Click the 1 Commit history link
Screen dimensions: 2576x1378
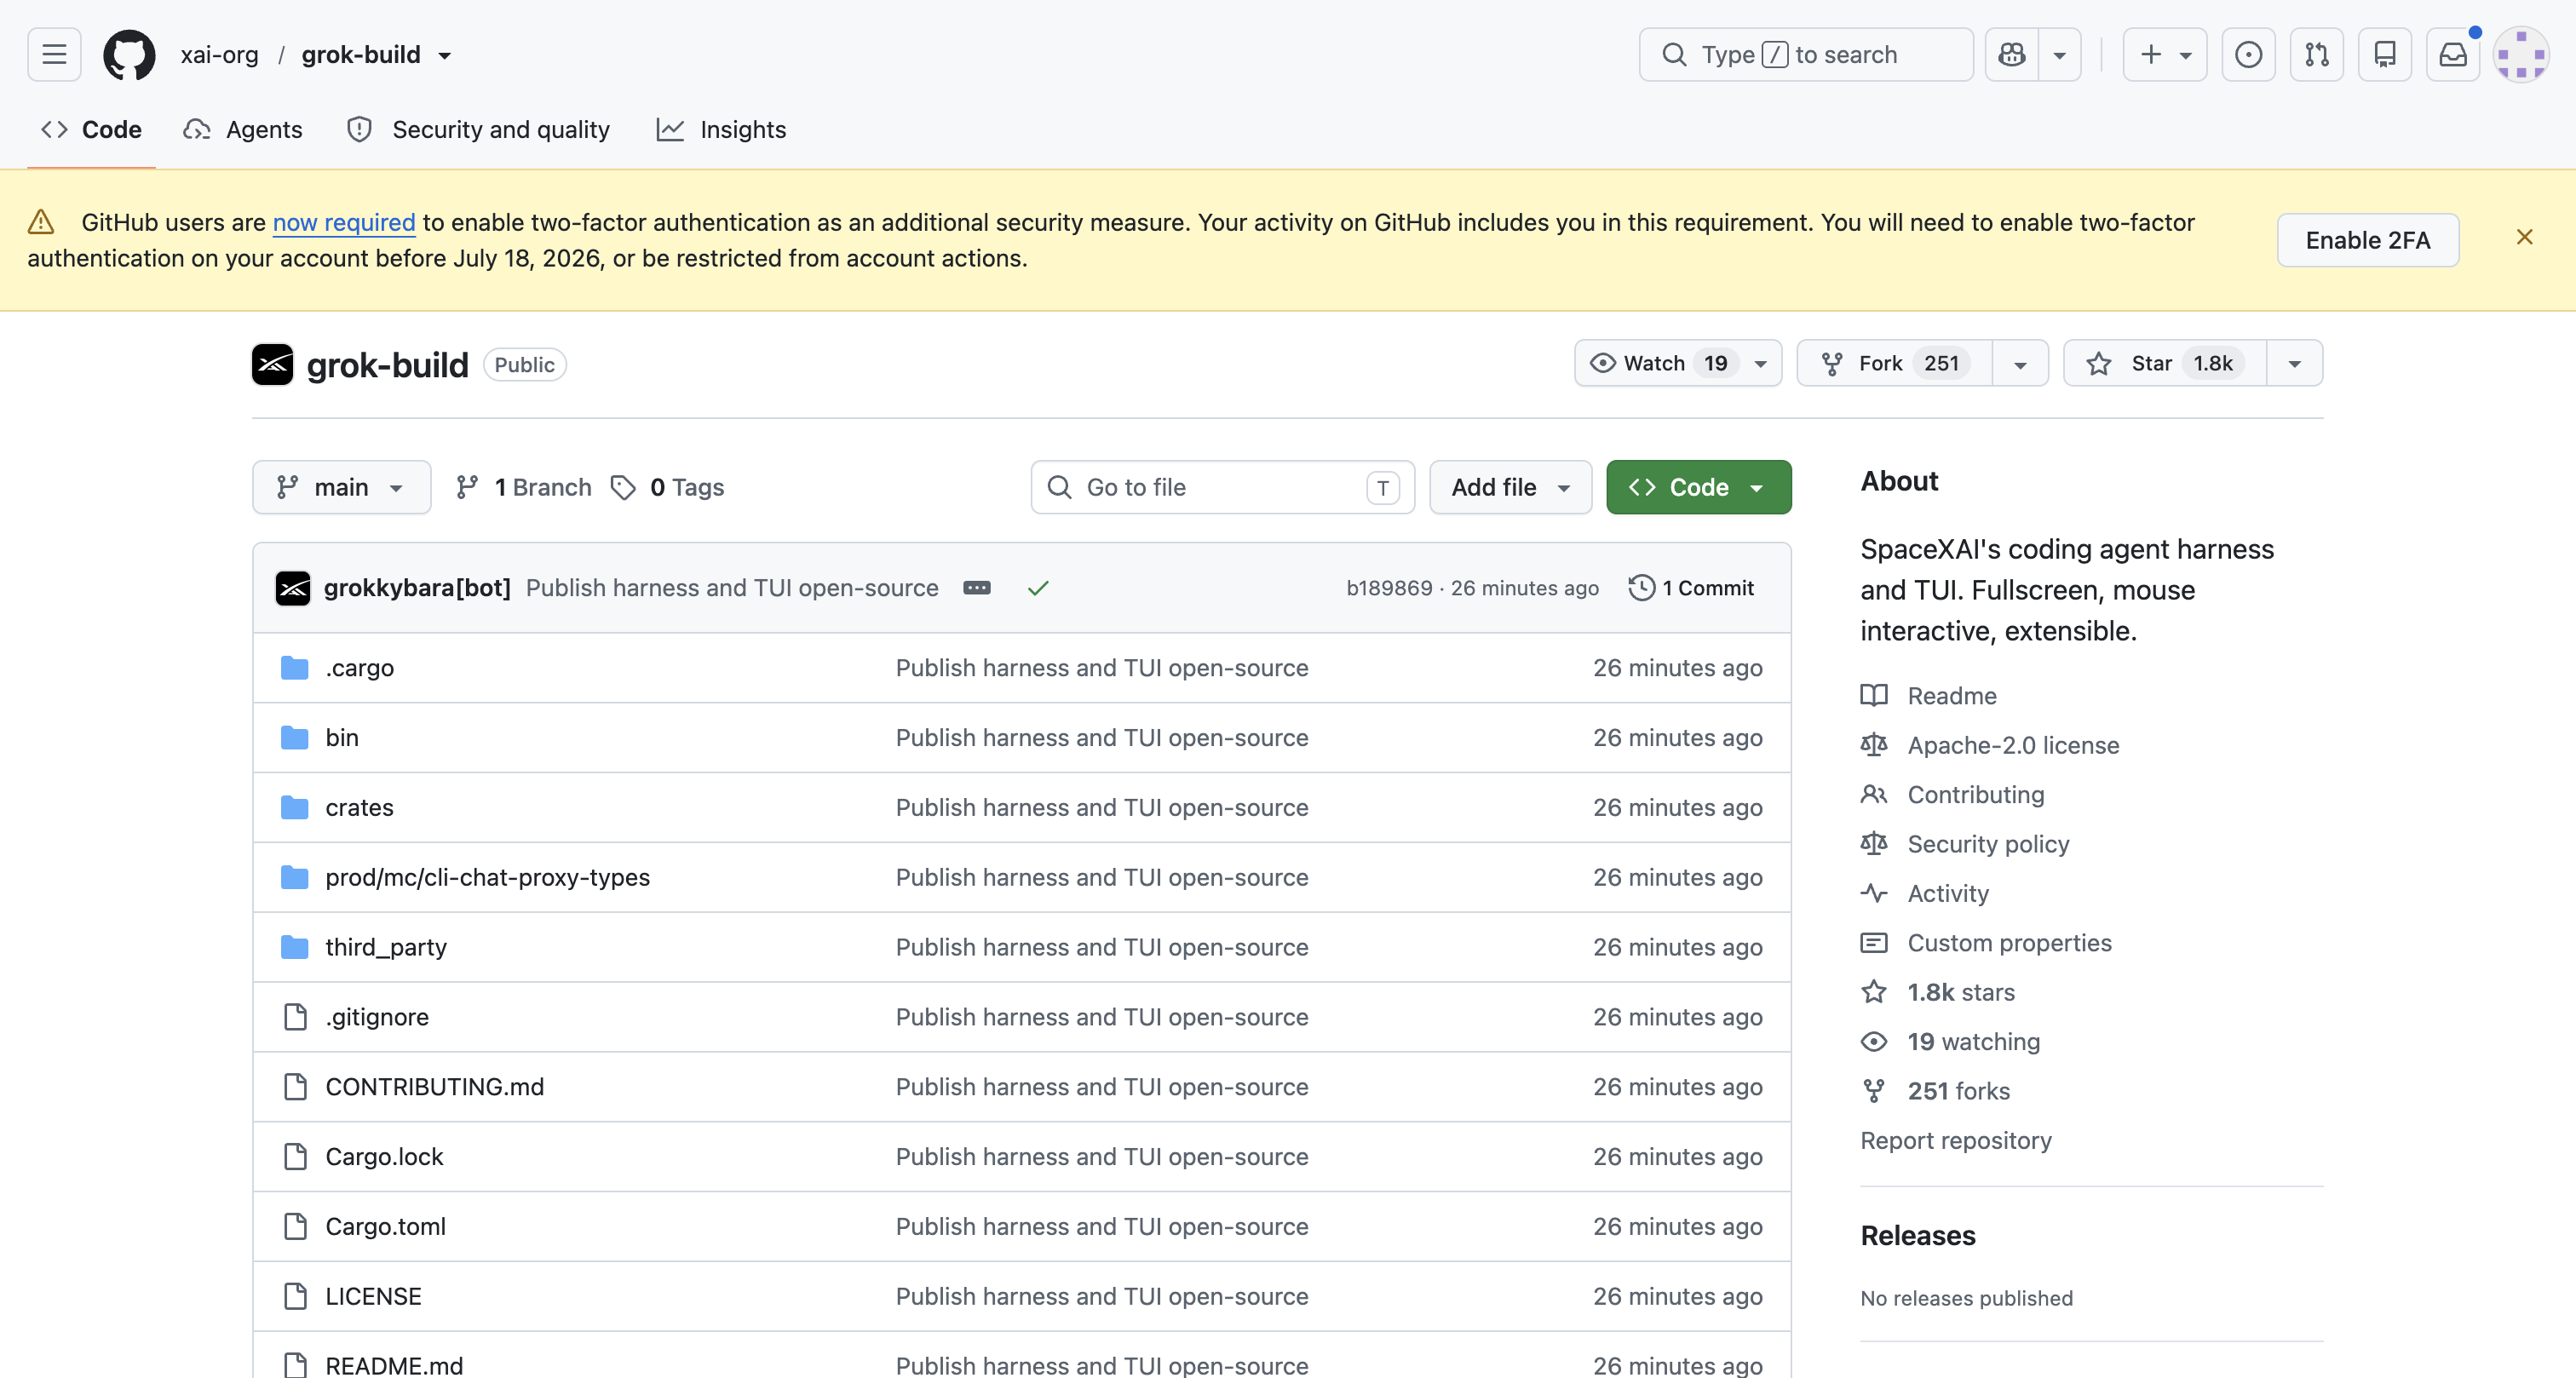click(x=1691, y=588)
